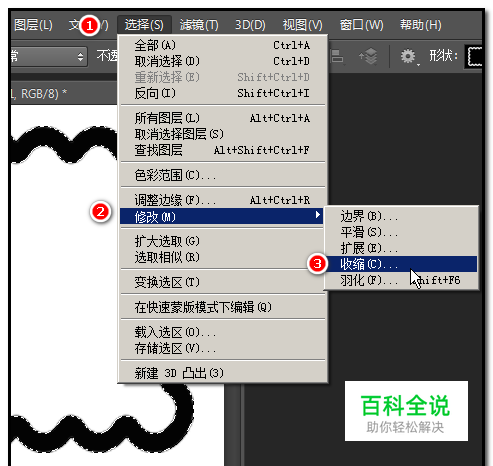The image size is (493, 466).
Task: Open the 帮助(H) menu
Action: 421,25
